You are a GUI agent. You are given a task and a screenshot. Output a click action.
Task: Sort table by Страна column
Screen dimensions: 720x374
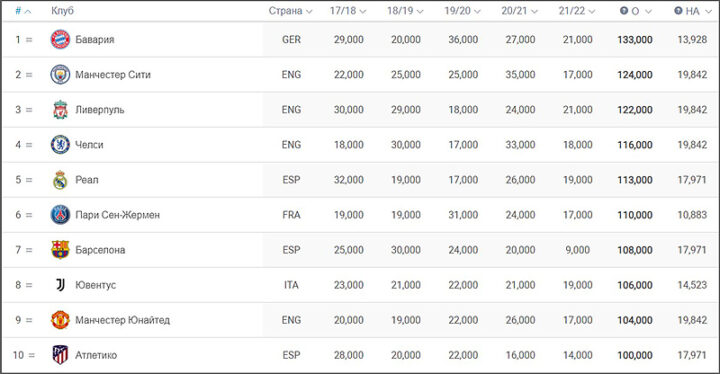coord(290,11)
